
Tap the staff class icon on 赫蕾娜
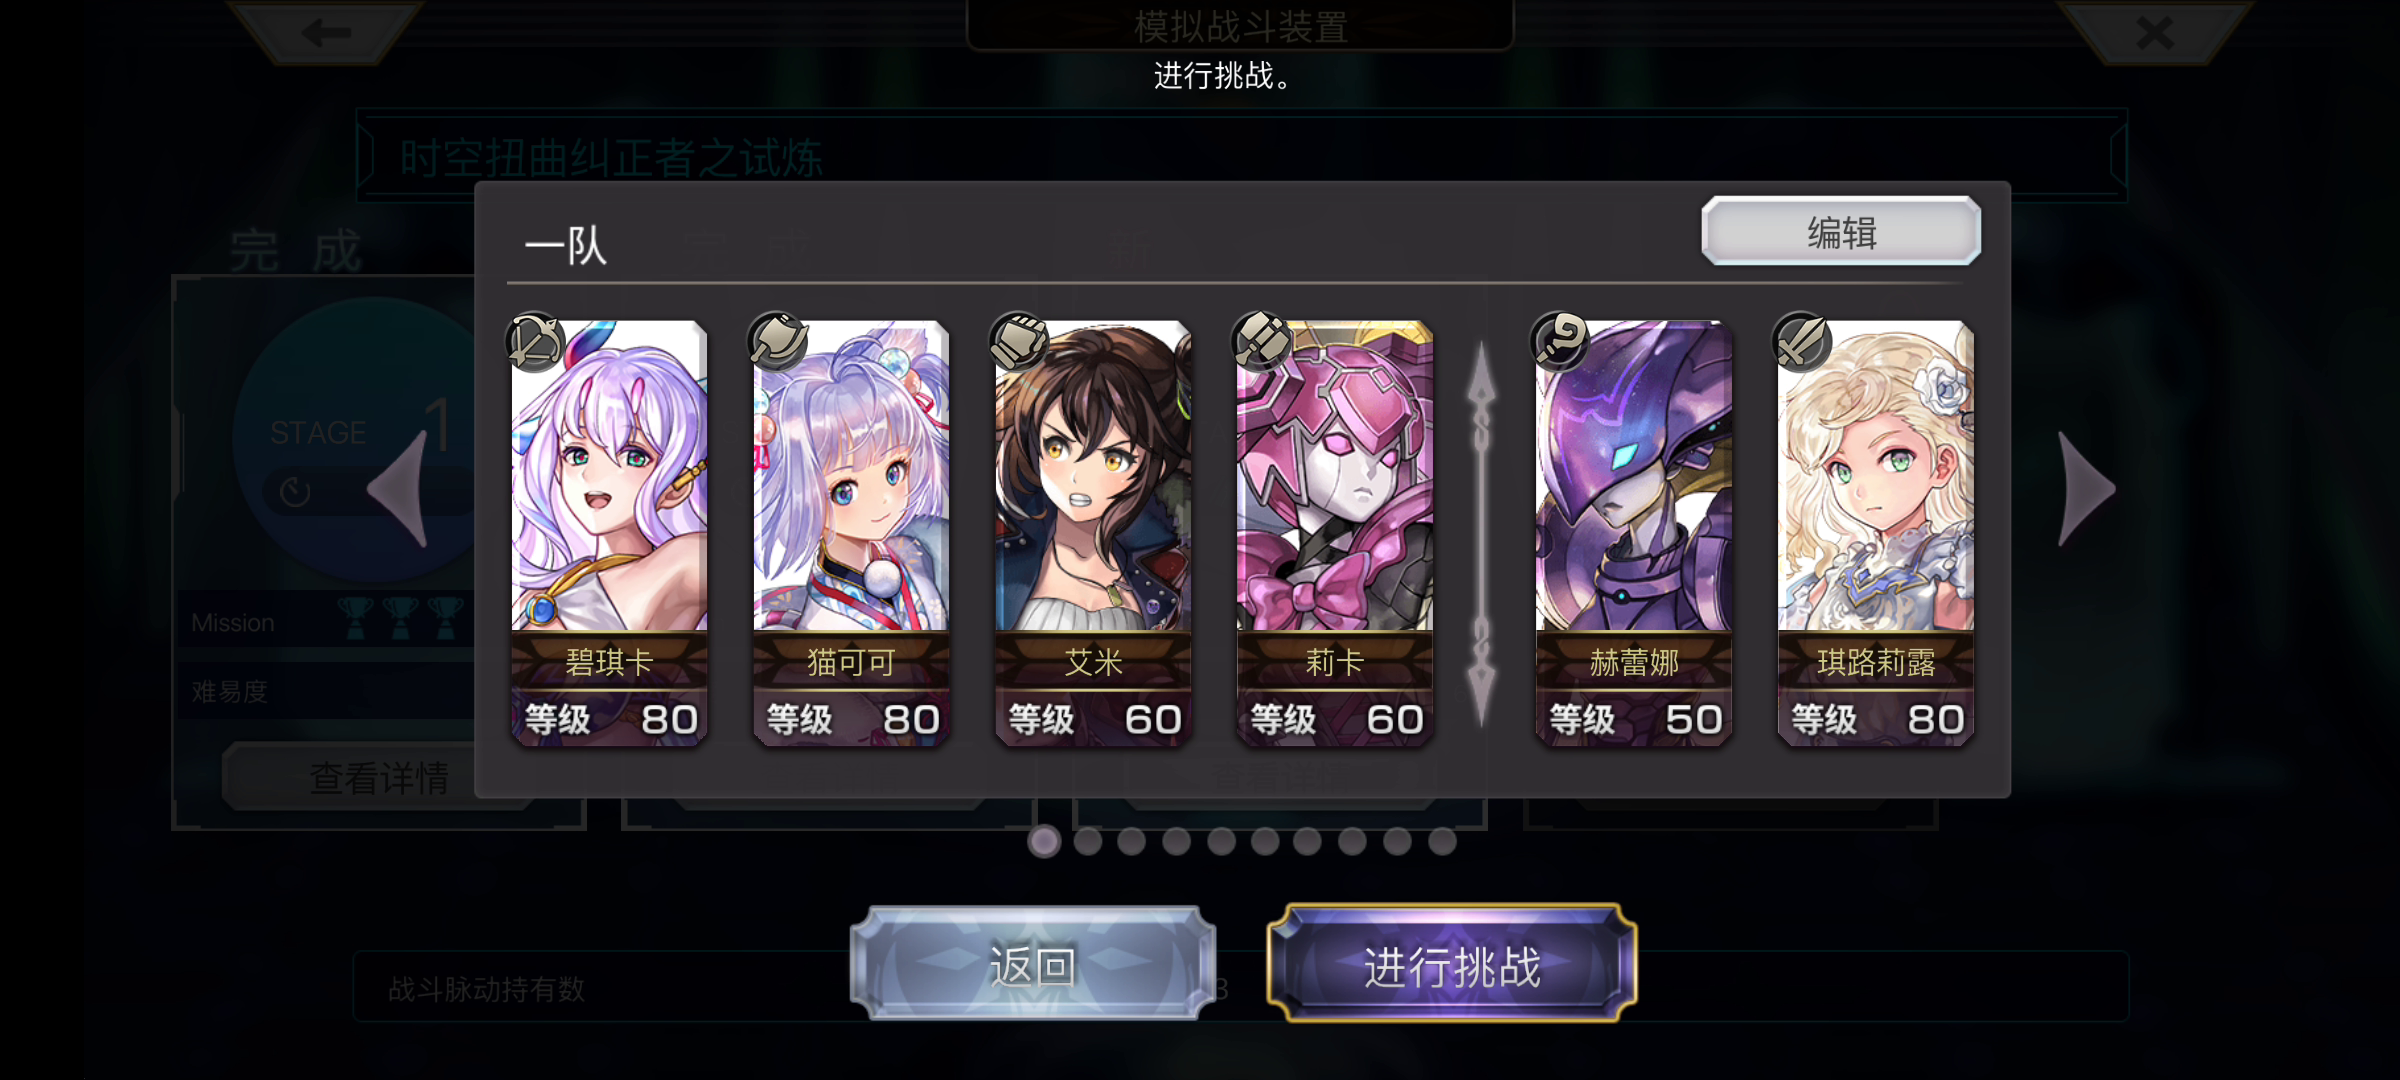[1560, 342]
